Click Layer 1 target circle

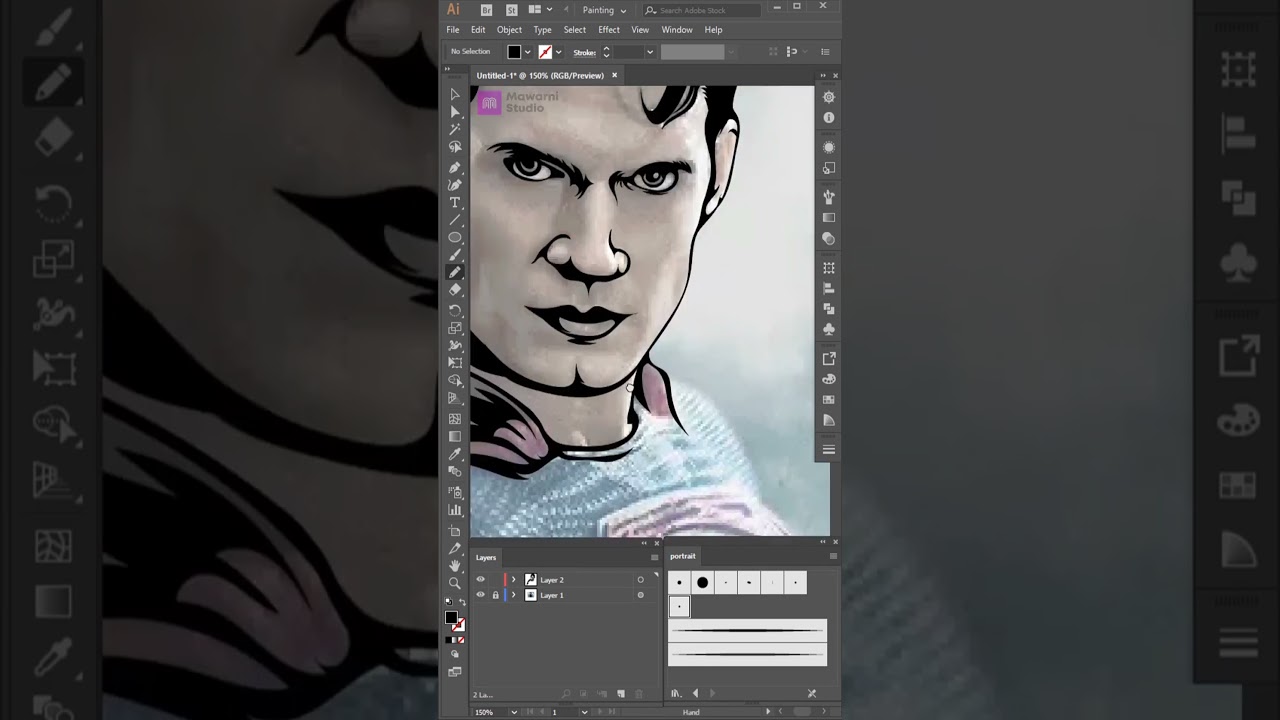pyautogui.click(x=641, y=595)
